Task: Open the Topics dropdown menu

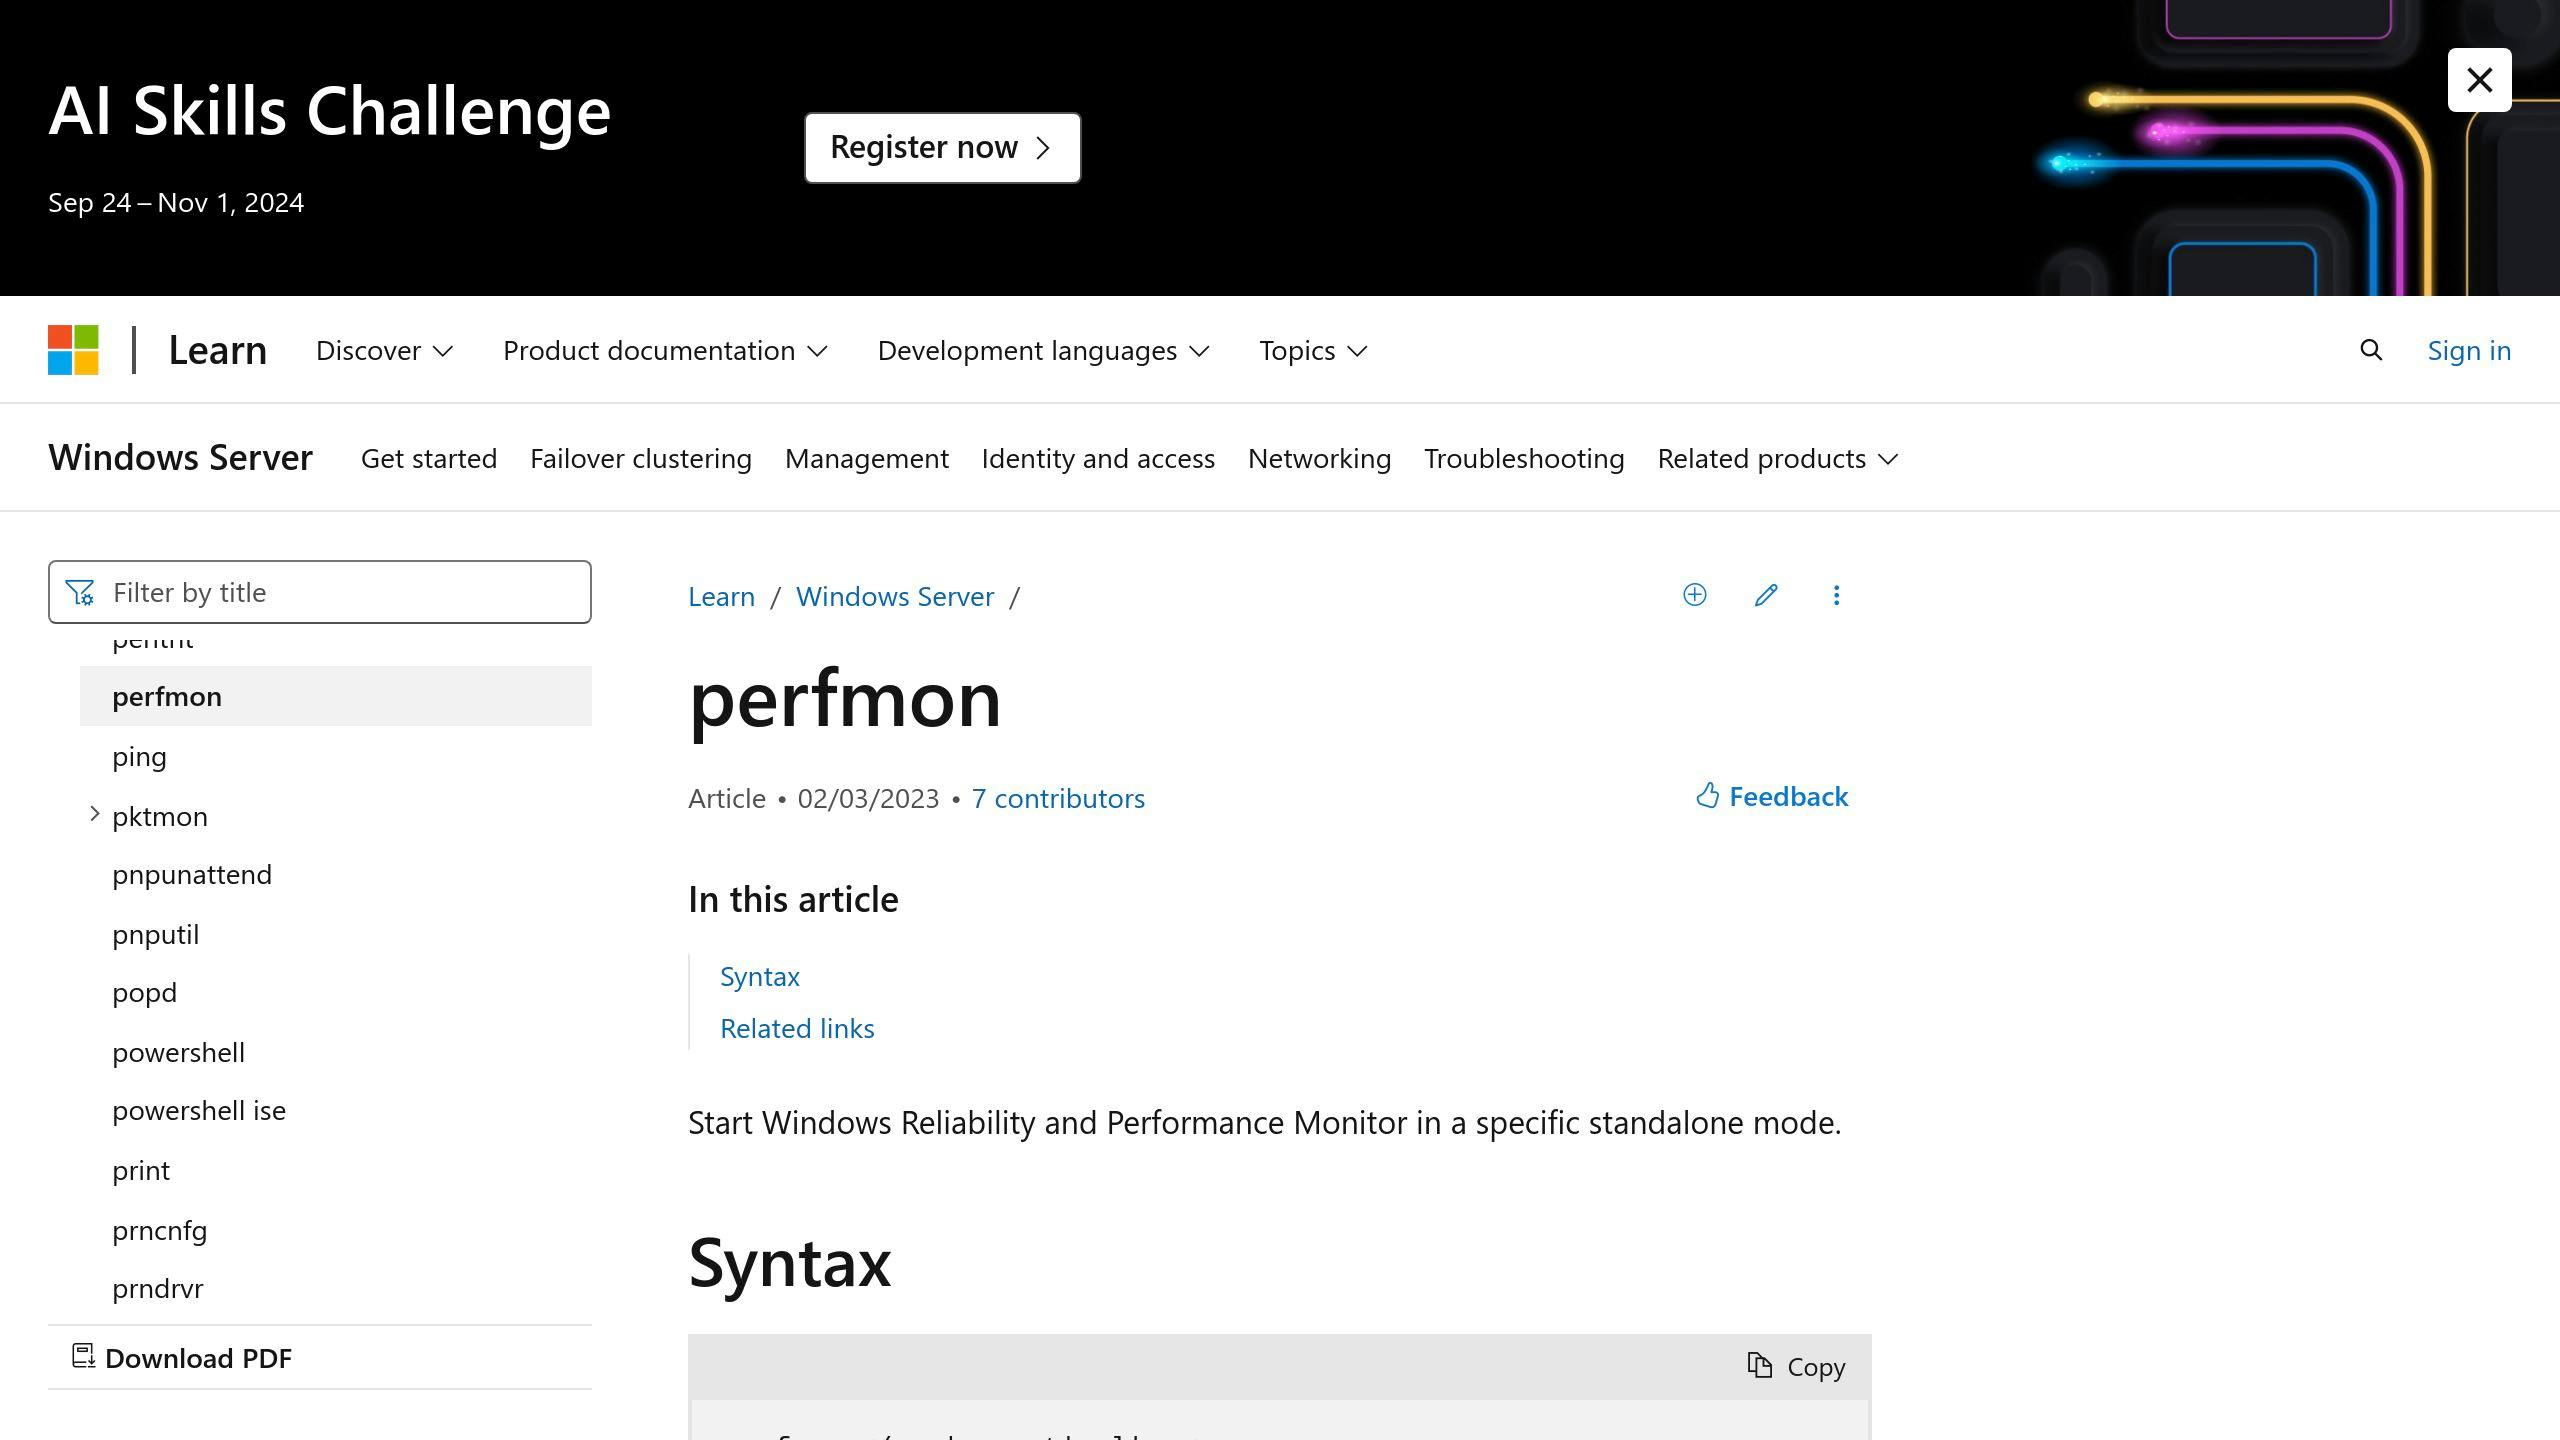Action: coord(1313,350)
